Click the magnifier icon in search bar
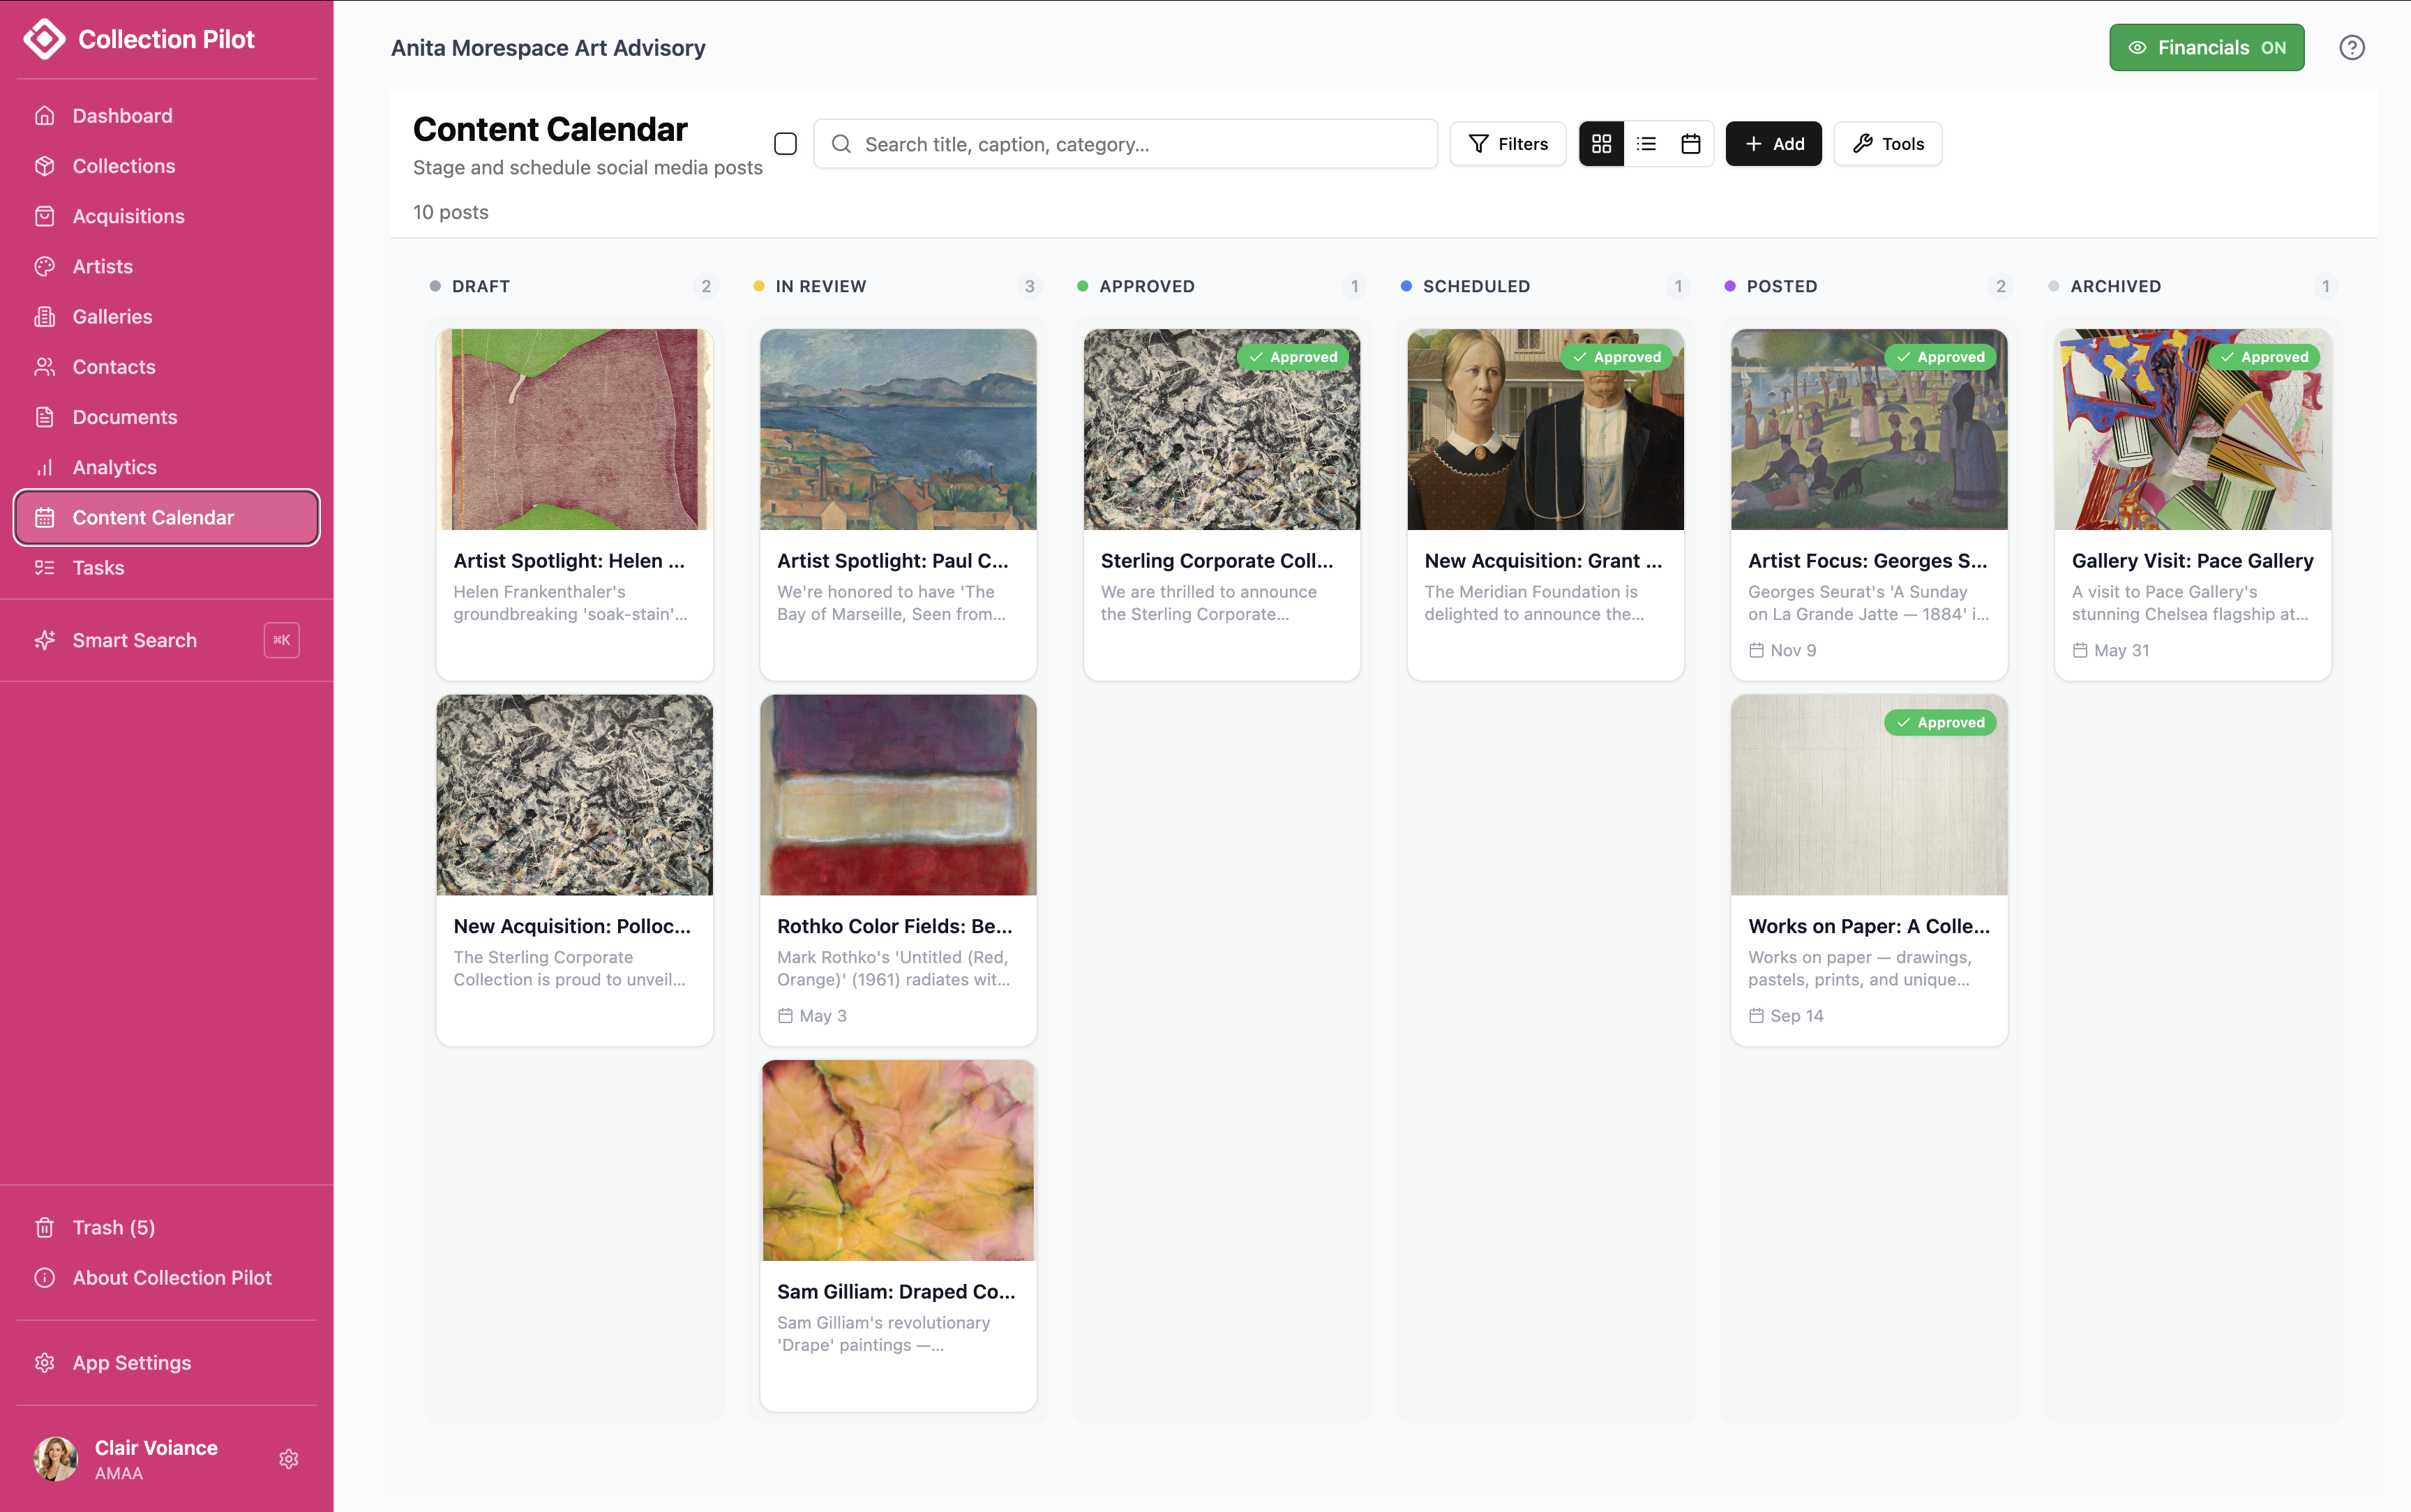The height and width of the screenshot is (1512, 2411). tap(842, 144)
